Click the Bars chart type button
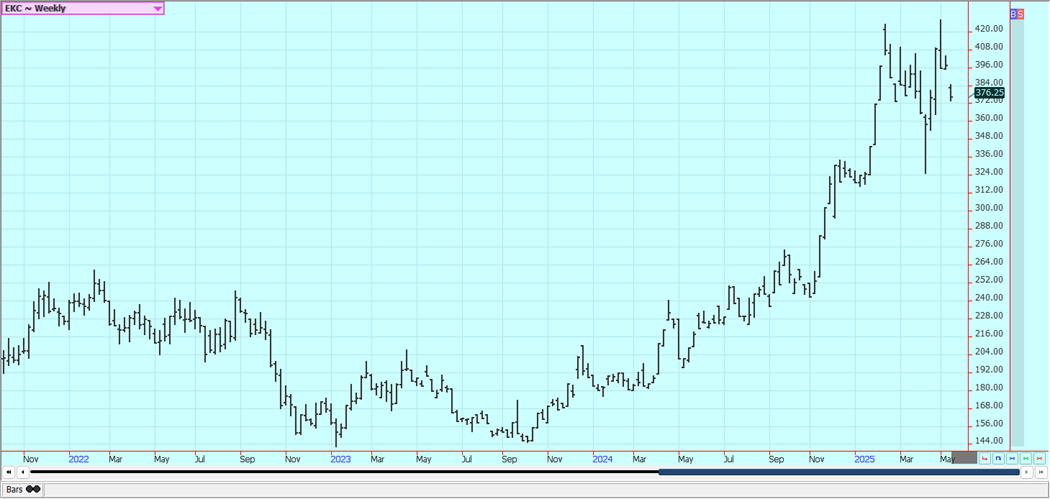 (23, 490)
